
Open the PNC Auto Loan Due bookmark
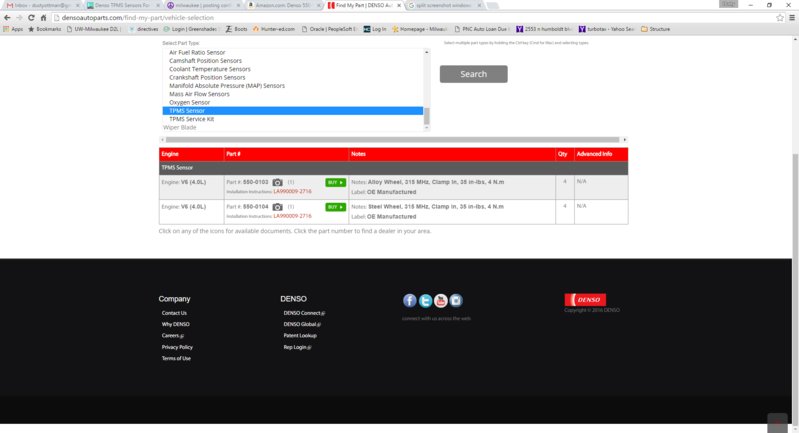[482, 29]
